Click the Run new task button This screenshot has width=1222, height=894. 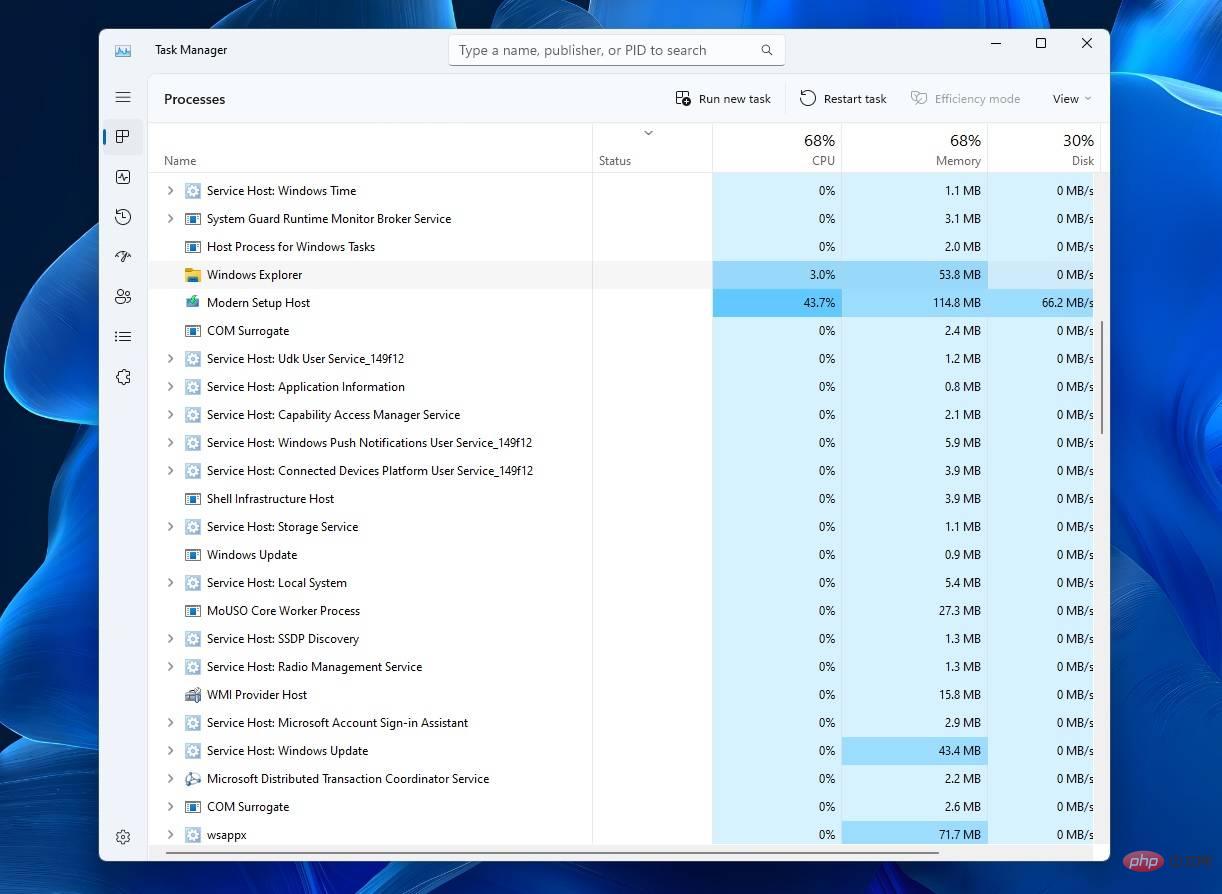click(x=722, y=98)
